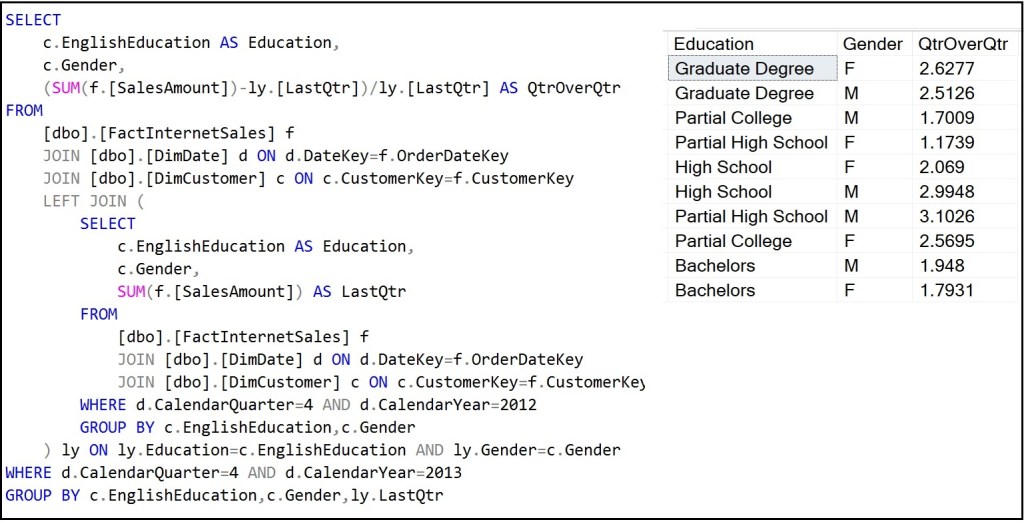Select the cell with value 1.948

[941, 266]
